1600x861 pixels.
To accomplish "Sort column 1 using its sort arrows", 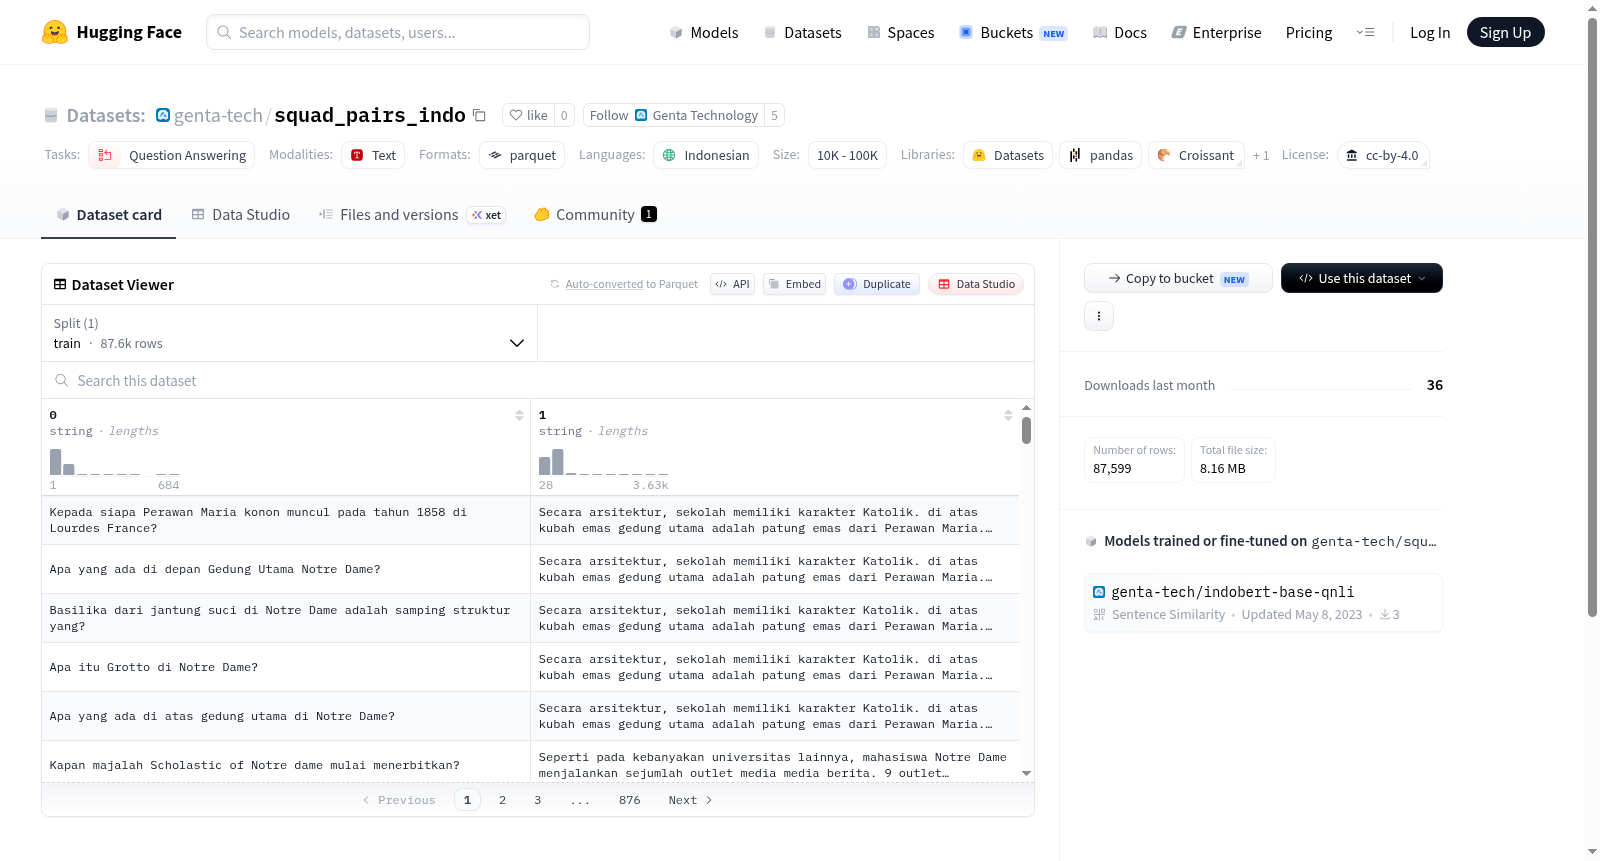I will click(1008, 415).
